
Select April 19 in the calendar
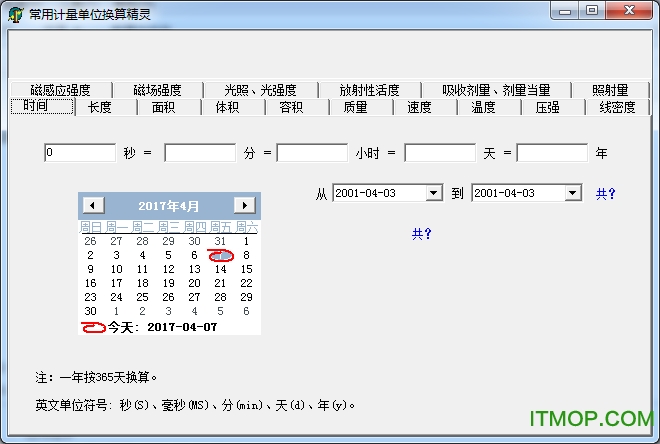click(168, 283)
